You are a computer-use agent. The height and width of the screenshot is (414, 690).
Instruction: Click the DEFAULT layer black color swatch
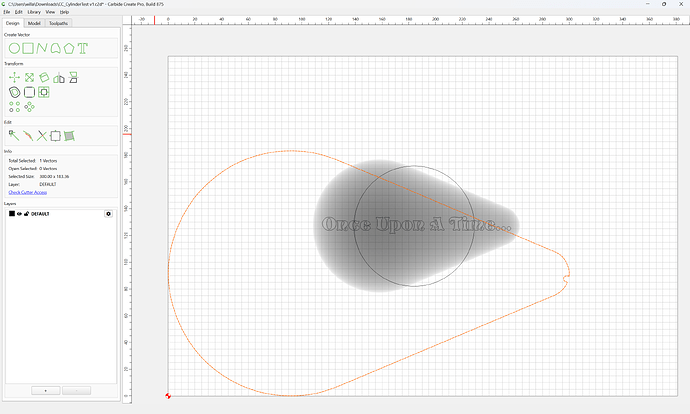(12, 214)
